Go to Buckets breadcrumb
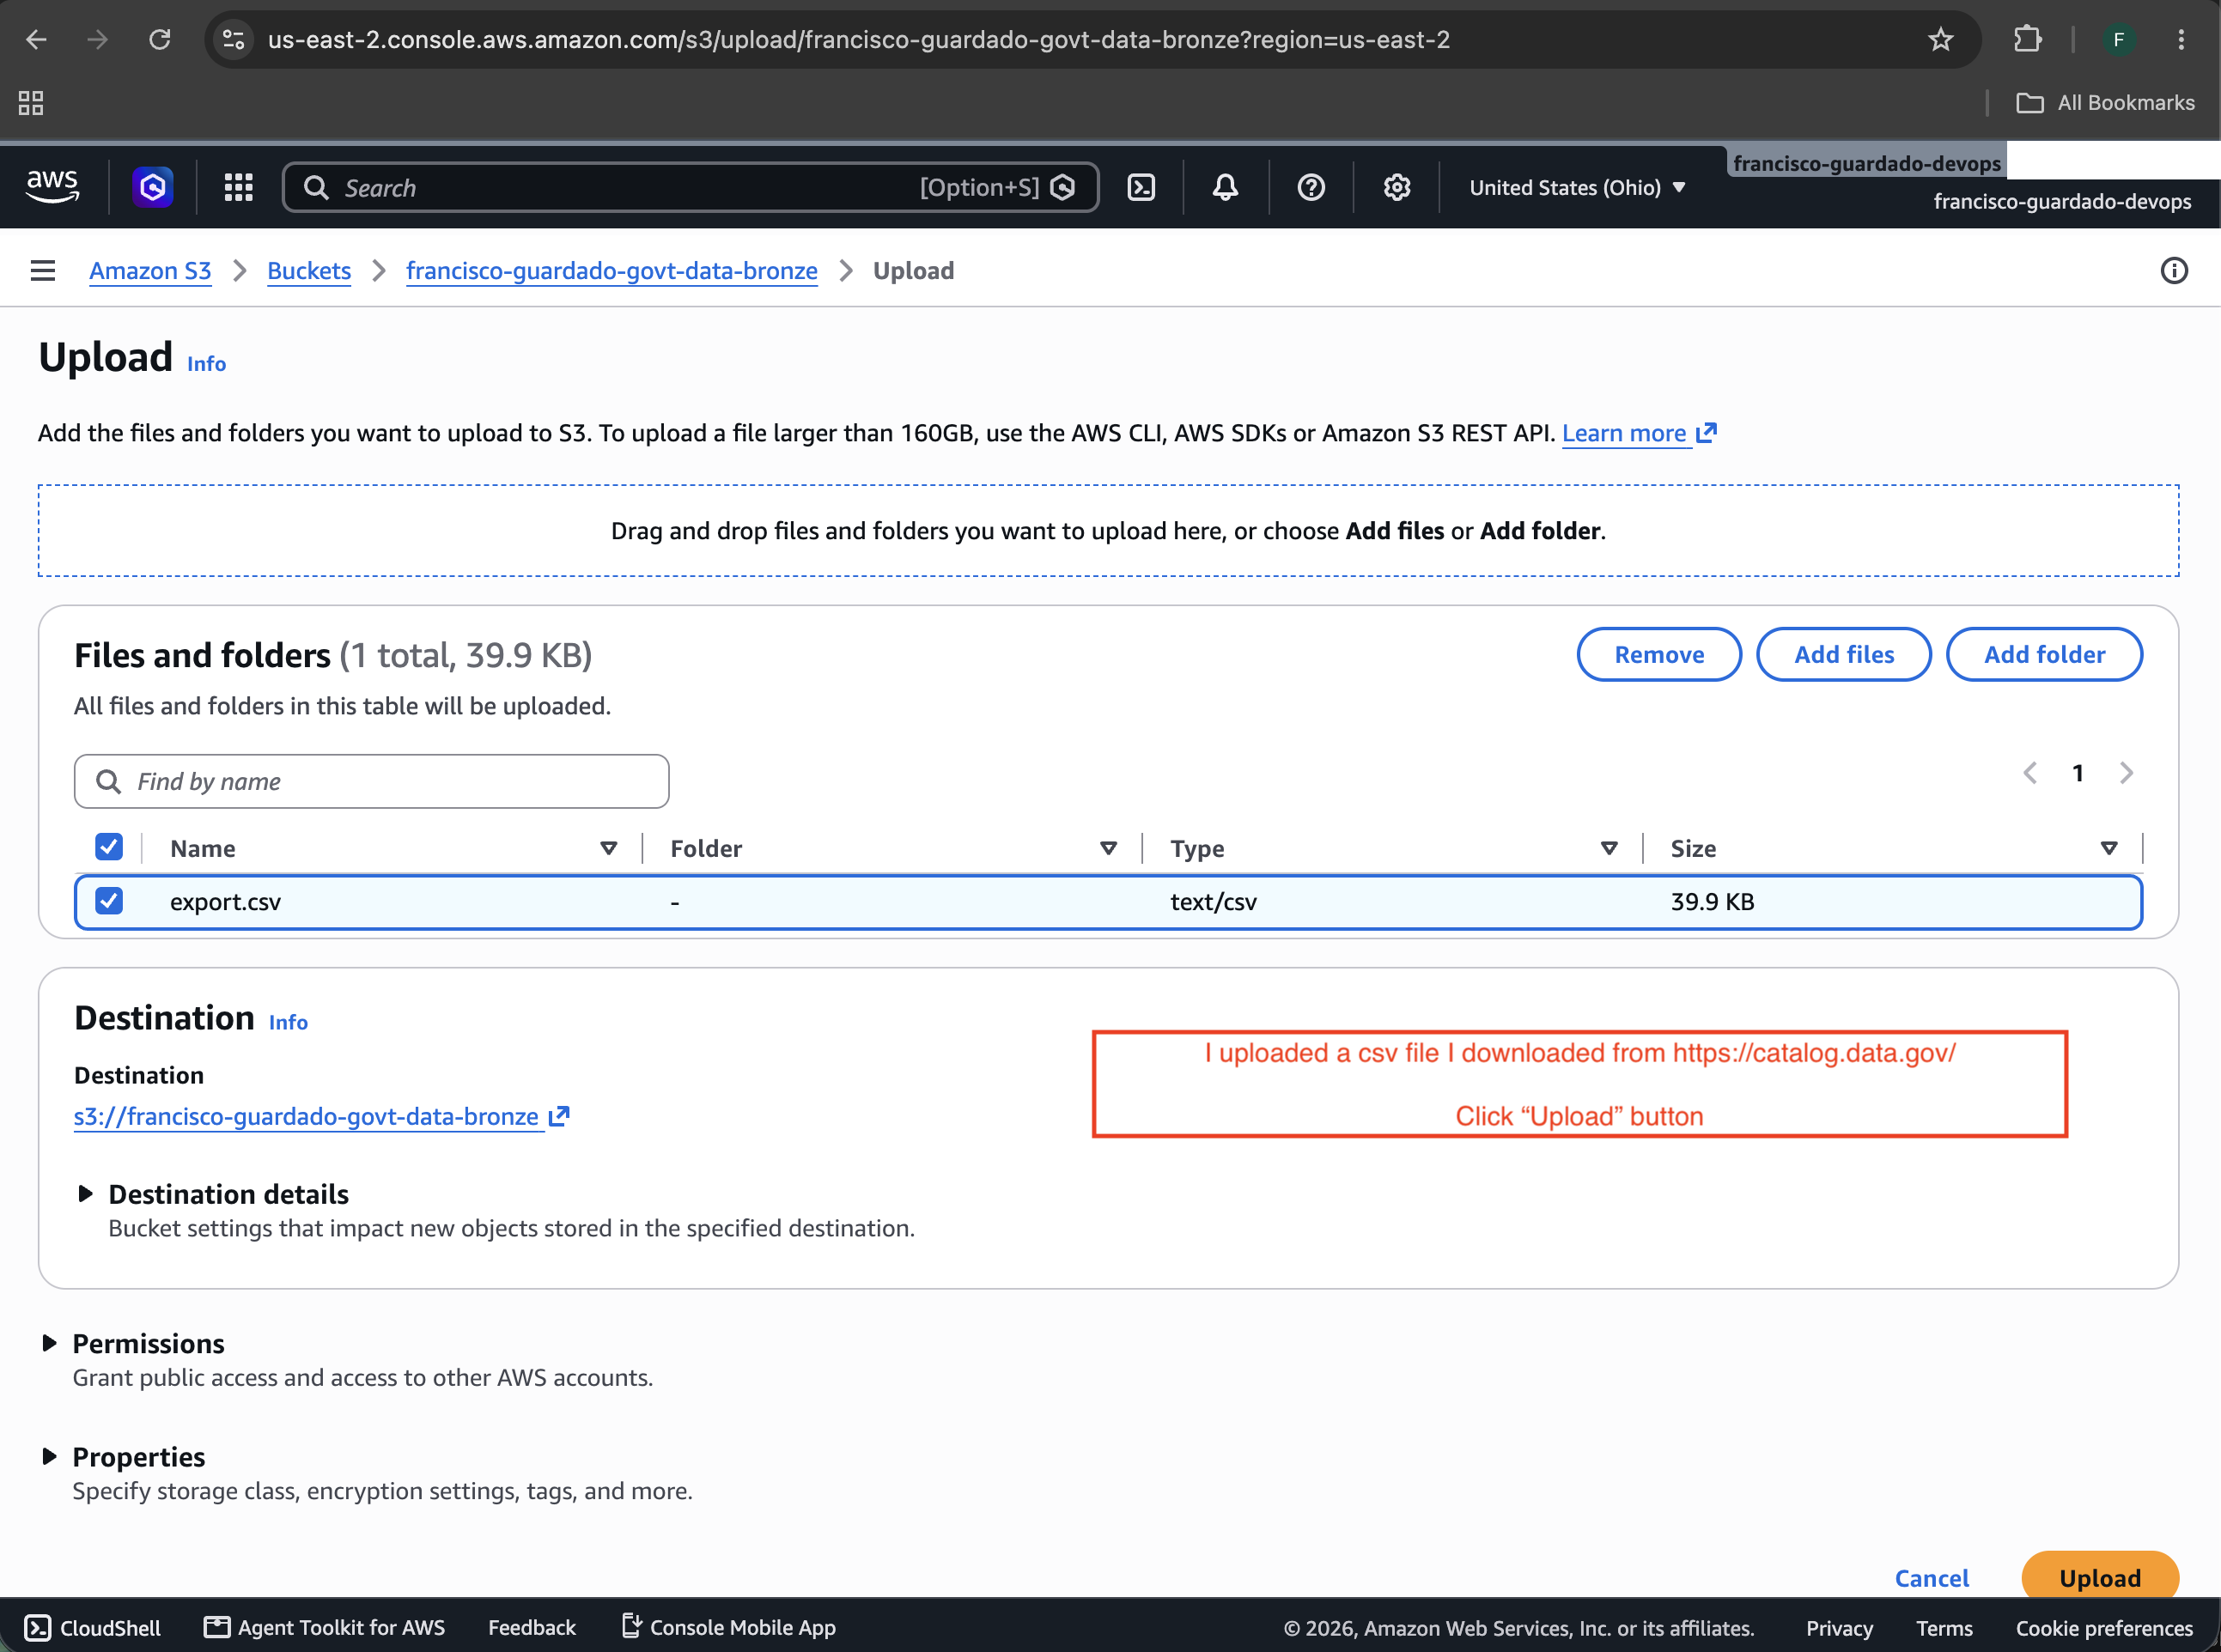Image resolution: width=2221 pixels, height=1652 pixels. (309, 271)
